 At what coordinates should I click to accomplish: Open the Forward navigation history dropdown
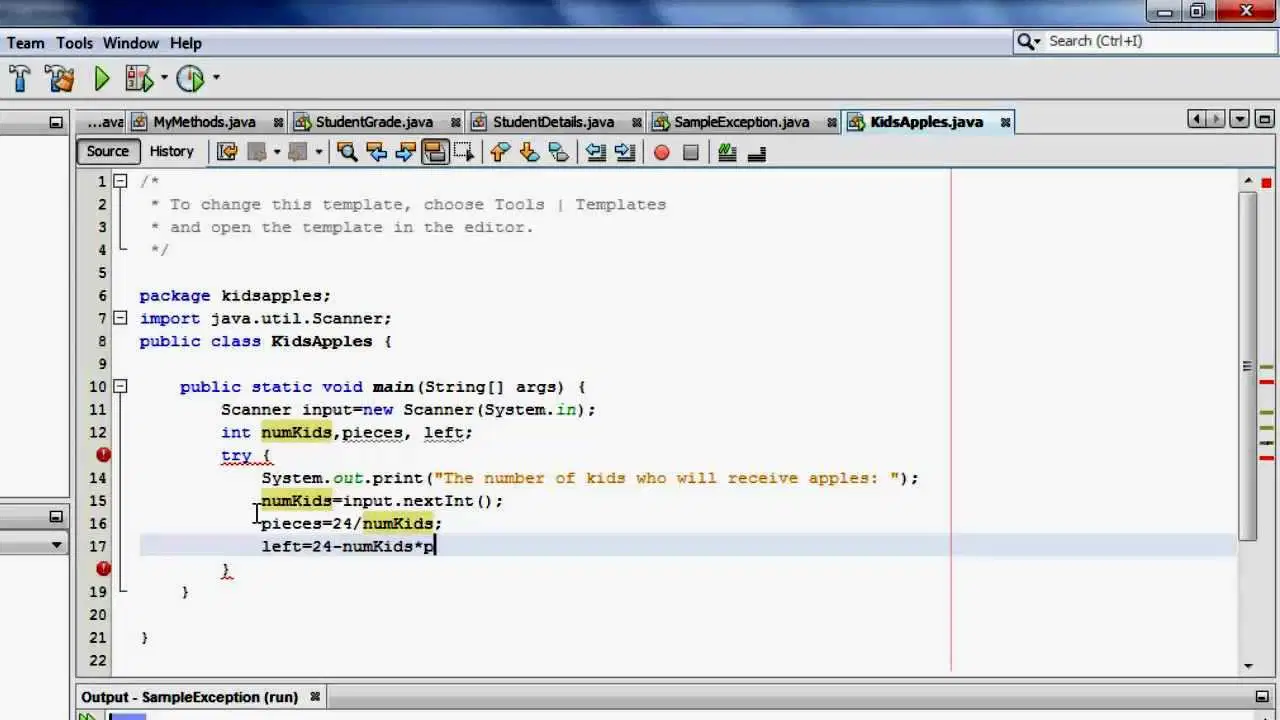click(x=319, y=152)
